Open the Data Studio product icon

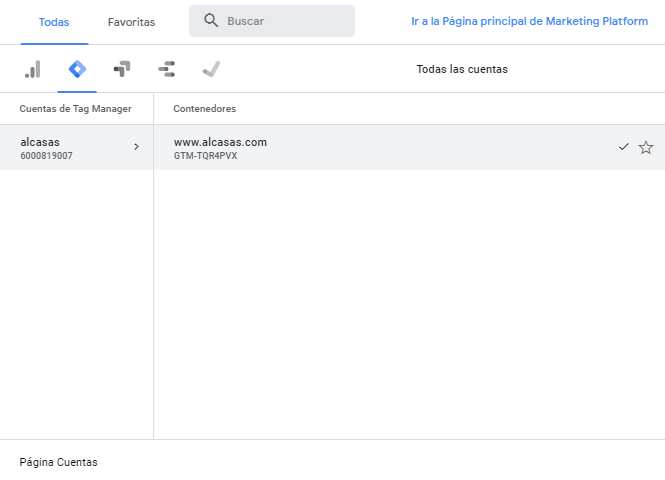[166, 69]
